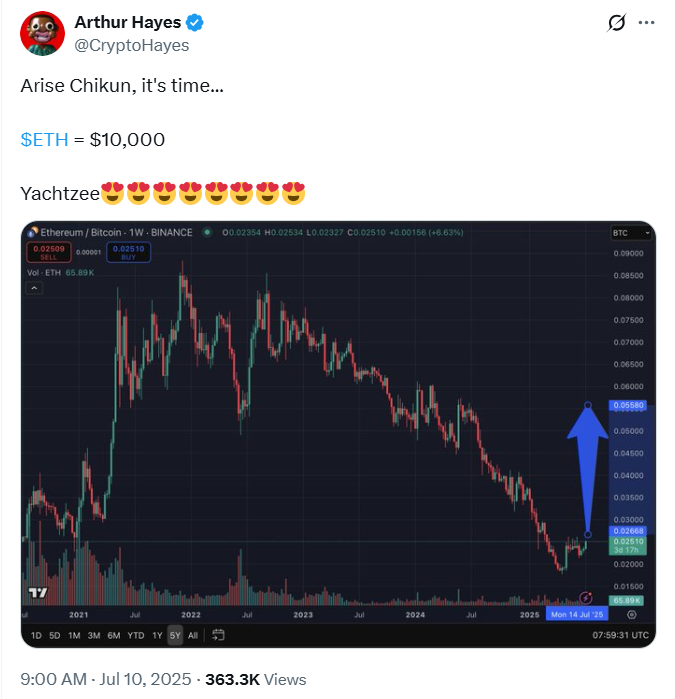The width and height of the screenshot is (675, 699).
Task: Select the YTD range tab
Action: point(136,635)
